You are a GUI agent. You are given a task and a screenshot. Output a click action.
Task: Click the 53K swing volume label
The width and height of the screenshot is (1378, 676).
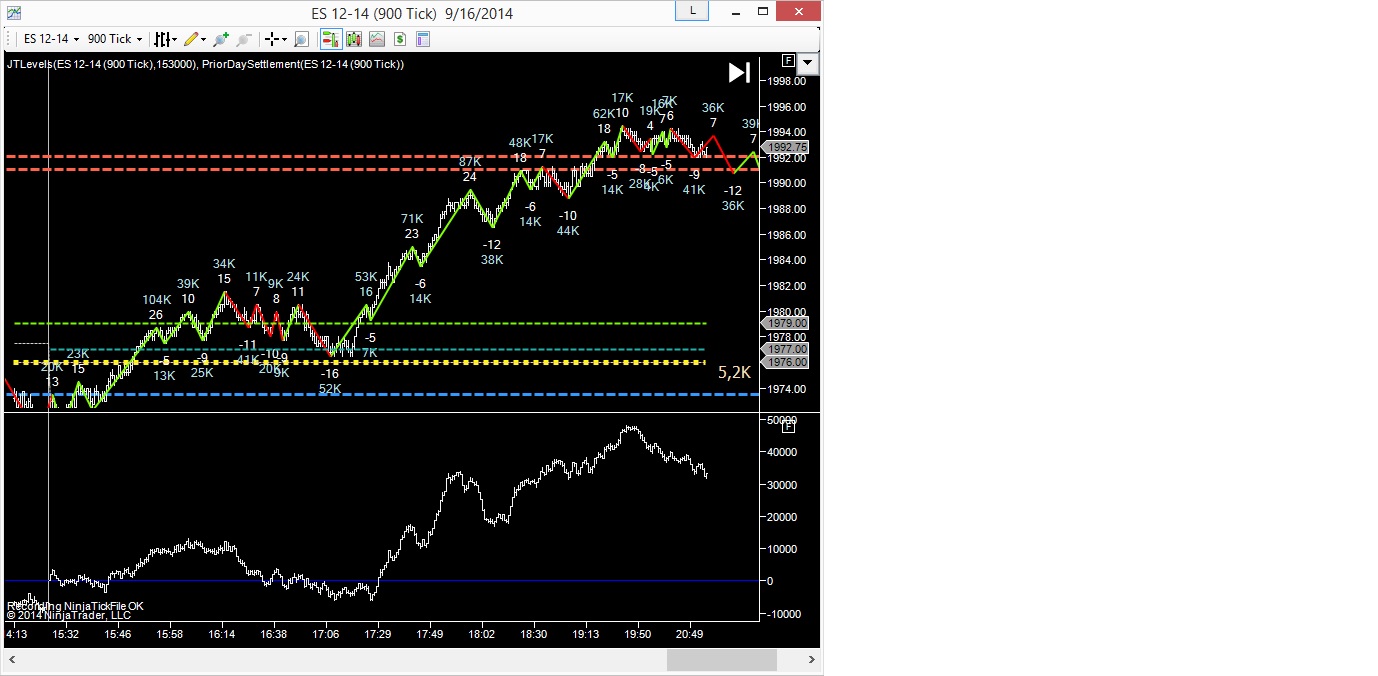(366, 277)
